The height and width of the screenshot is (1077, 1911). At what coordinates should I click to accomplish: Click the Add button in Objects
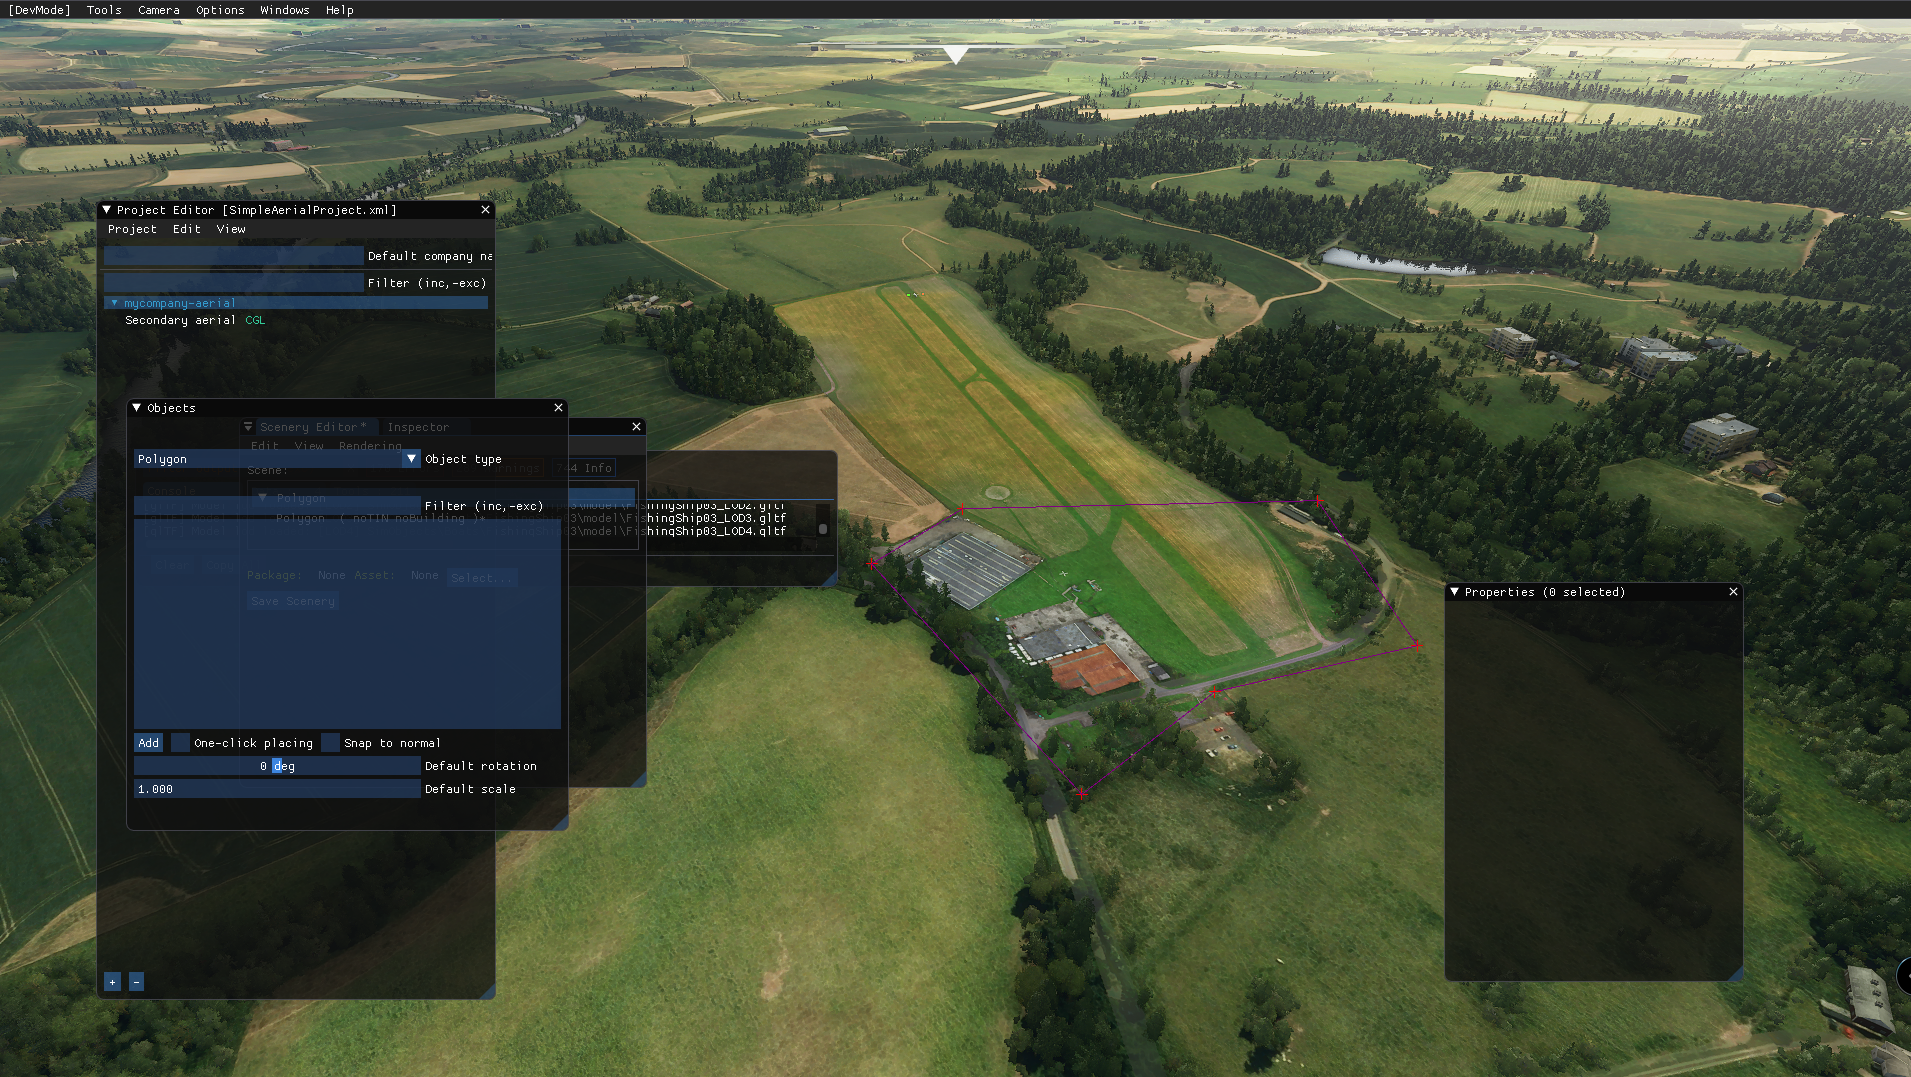tap(148, 743)
